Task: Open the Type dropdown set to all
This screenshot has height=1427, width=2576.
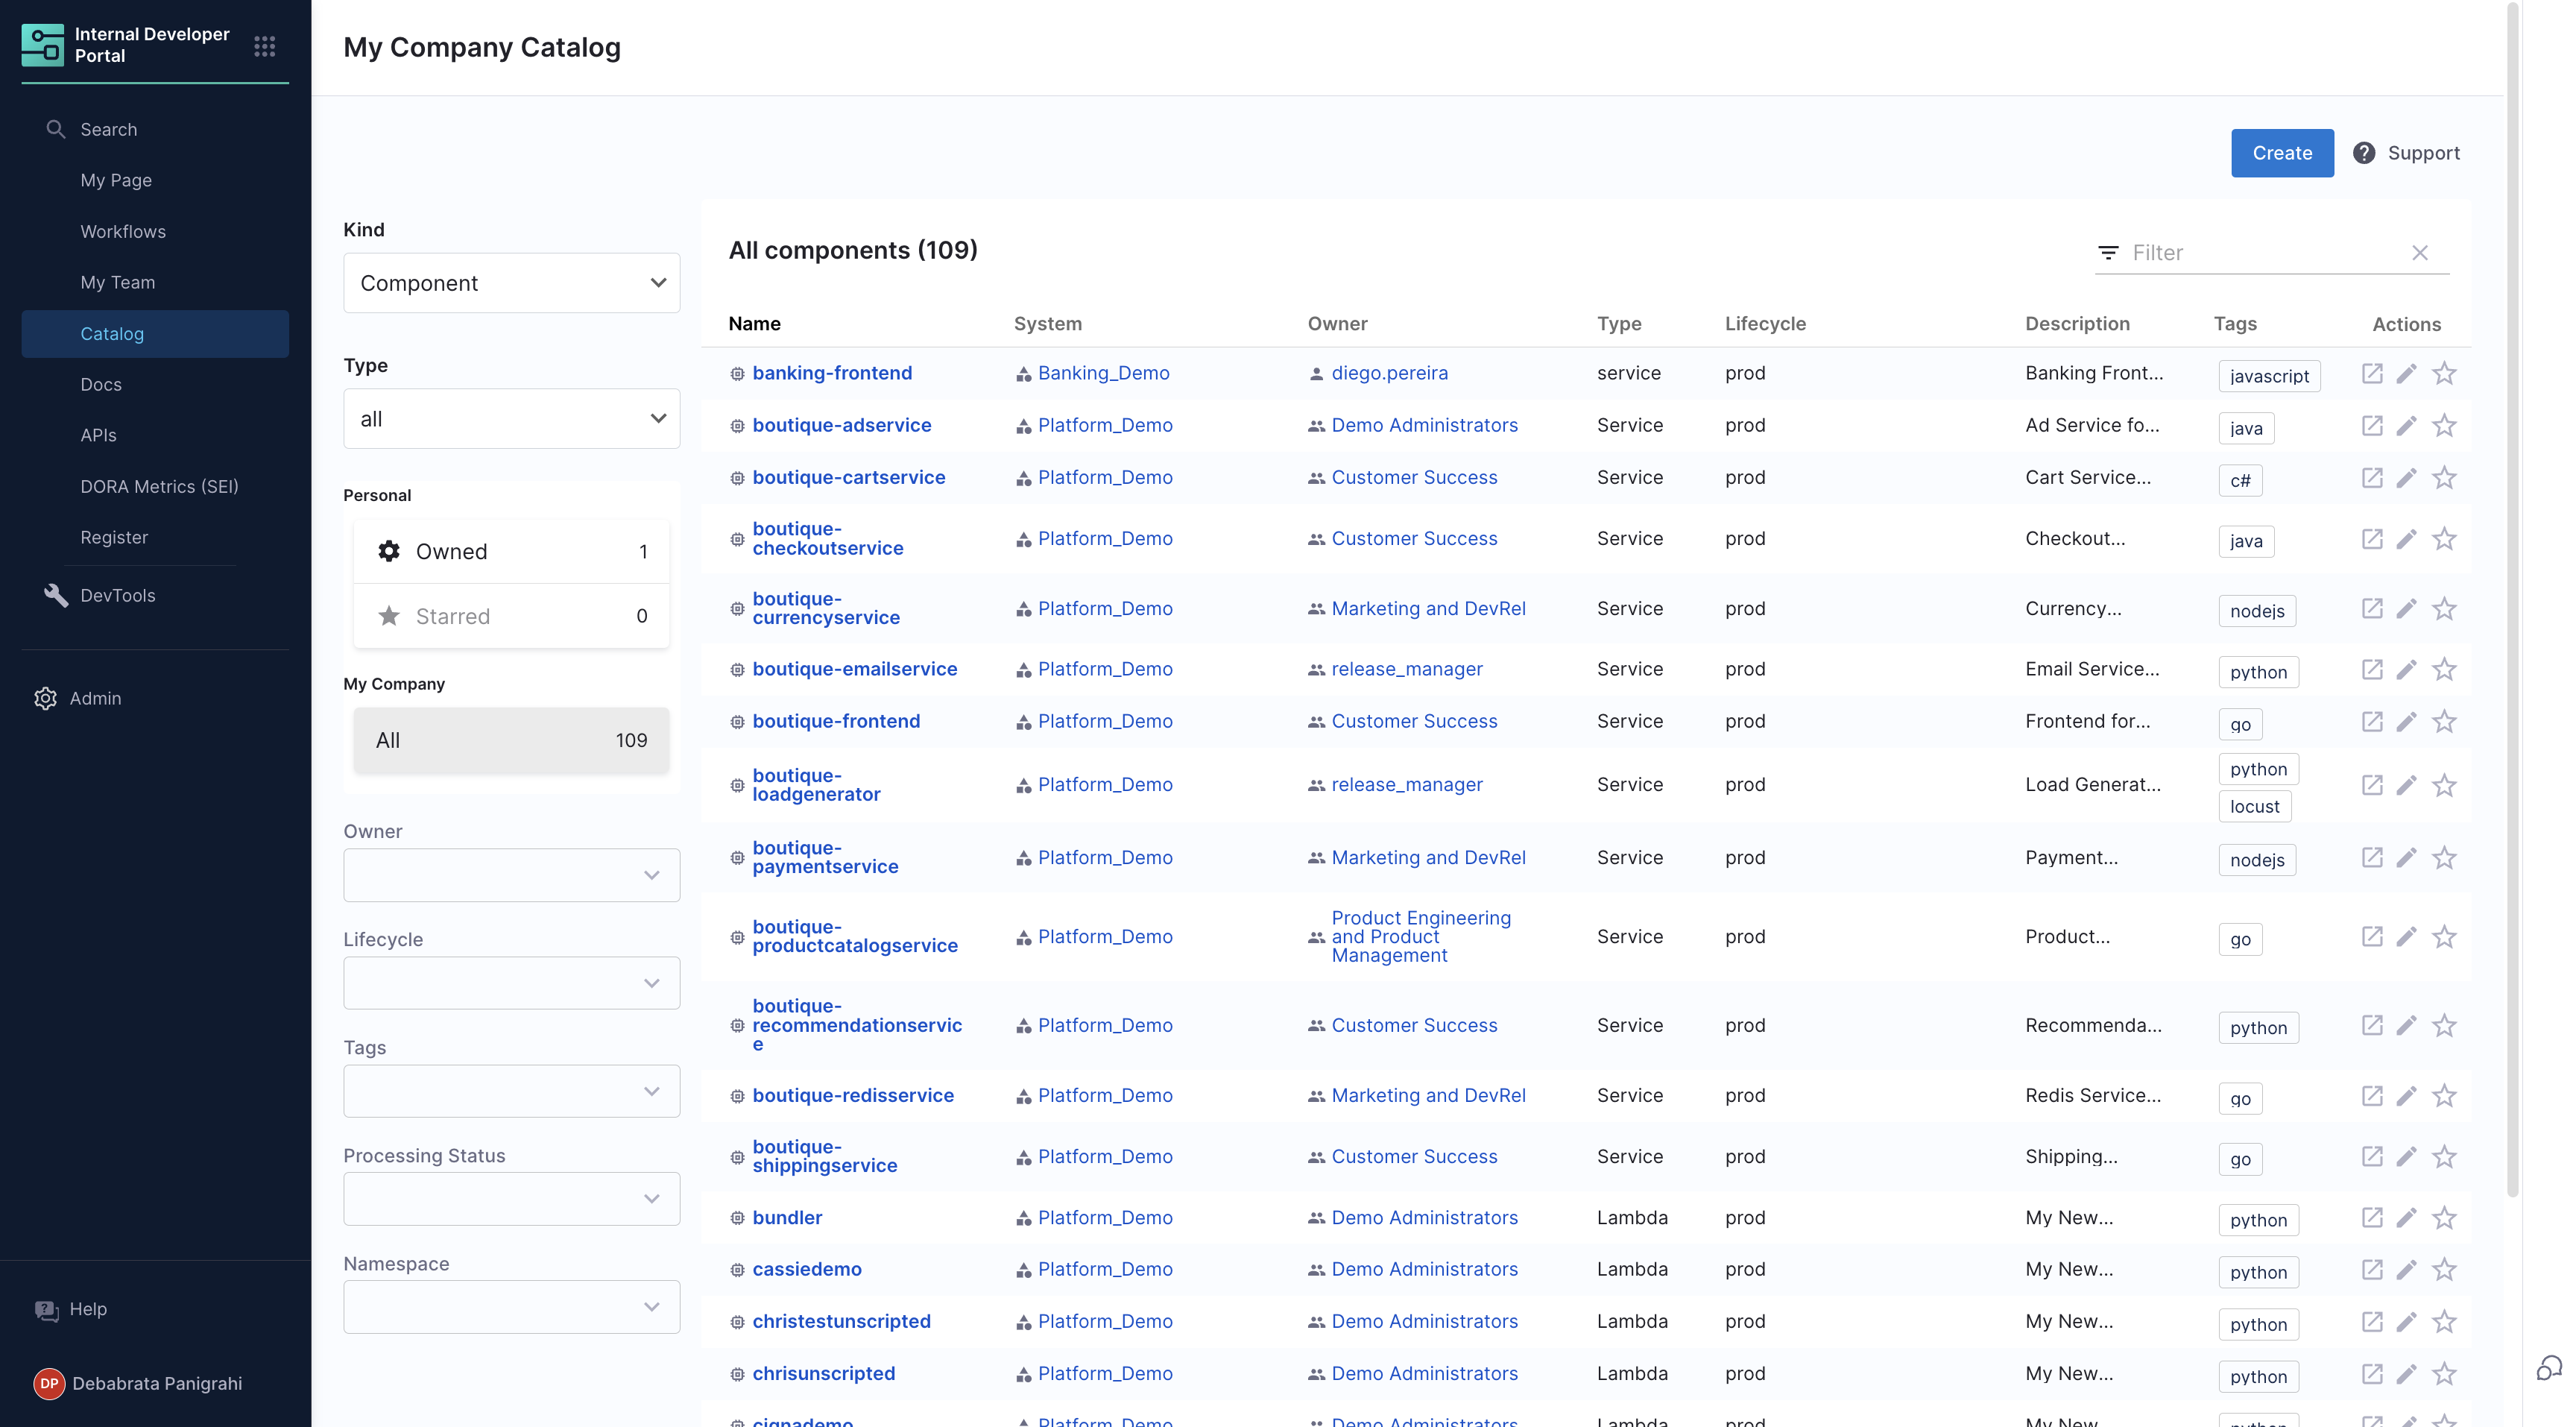Action: tap(511, 419)
